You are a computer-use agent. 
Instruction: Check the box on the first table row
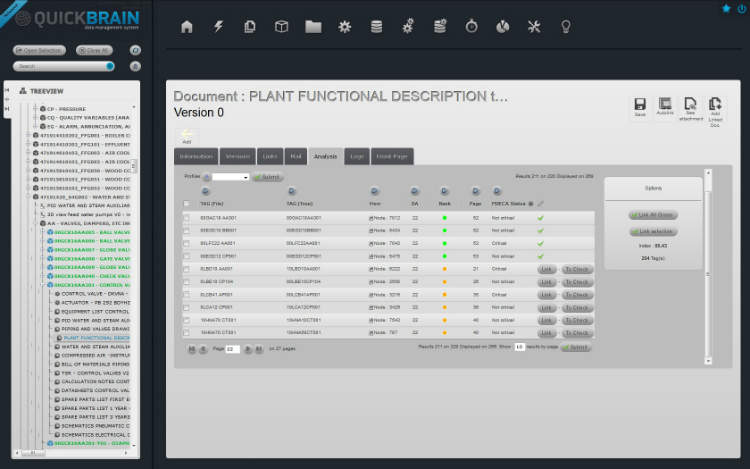[x=186, y=218]
